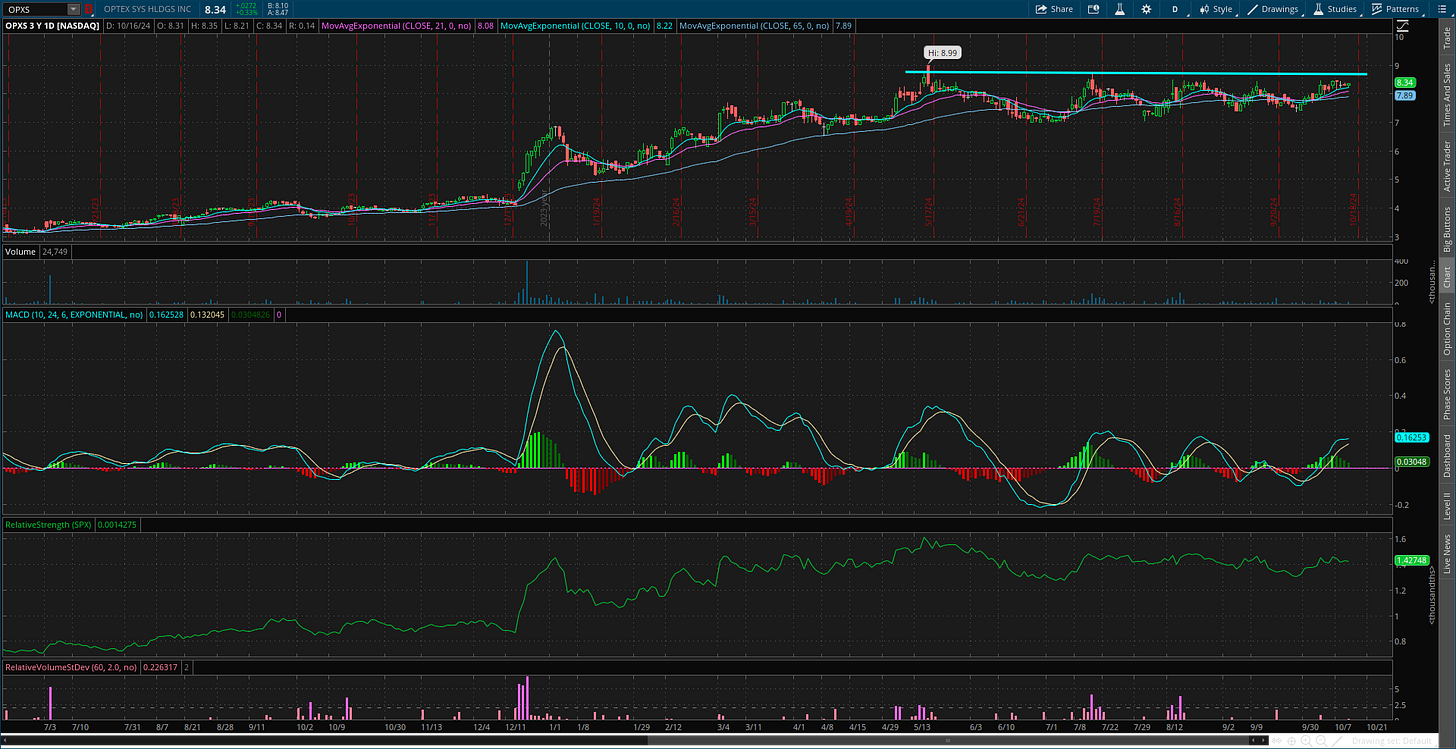1456x749 pixels.
Task: Click the MovAvgExponential (CLOSE, 10, 0, no) label
Action: (x=576, y=24)
